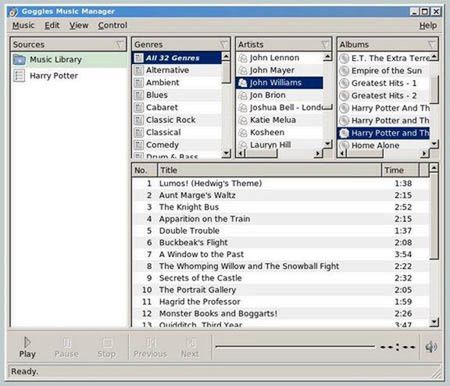Click the Title column header
This screenshot has width=450, height=386.
point(269,170)
